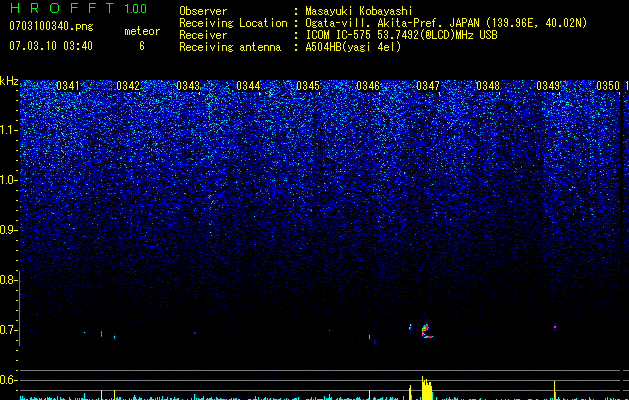
Task: Click the meteor count value 6
Action: point(142,46)
